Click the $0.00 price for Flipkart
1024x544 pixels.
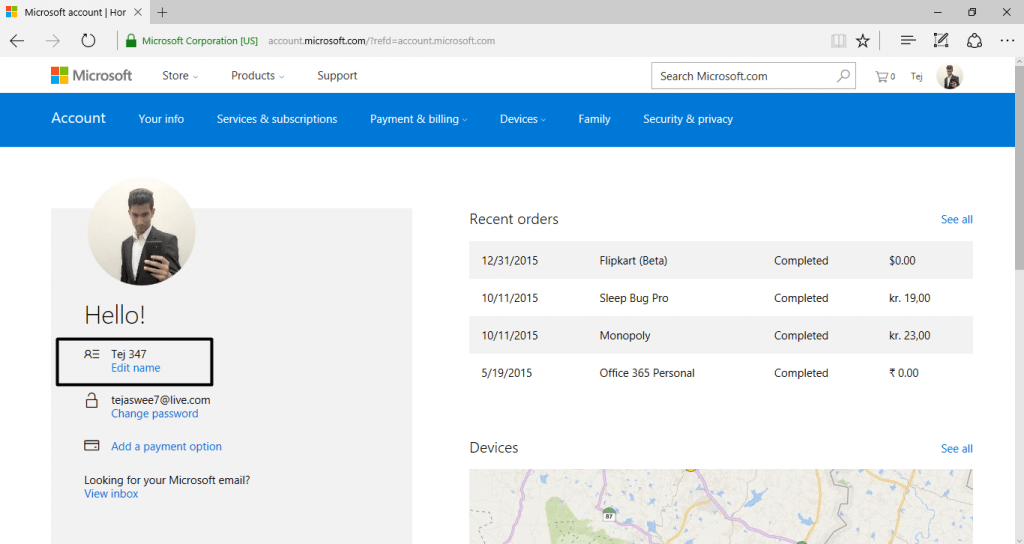click(x=902, y=261)
